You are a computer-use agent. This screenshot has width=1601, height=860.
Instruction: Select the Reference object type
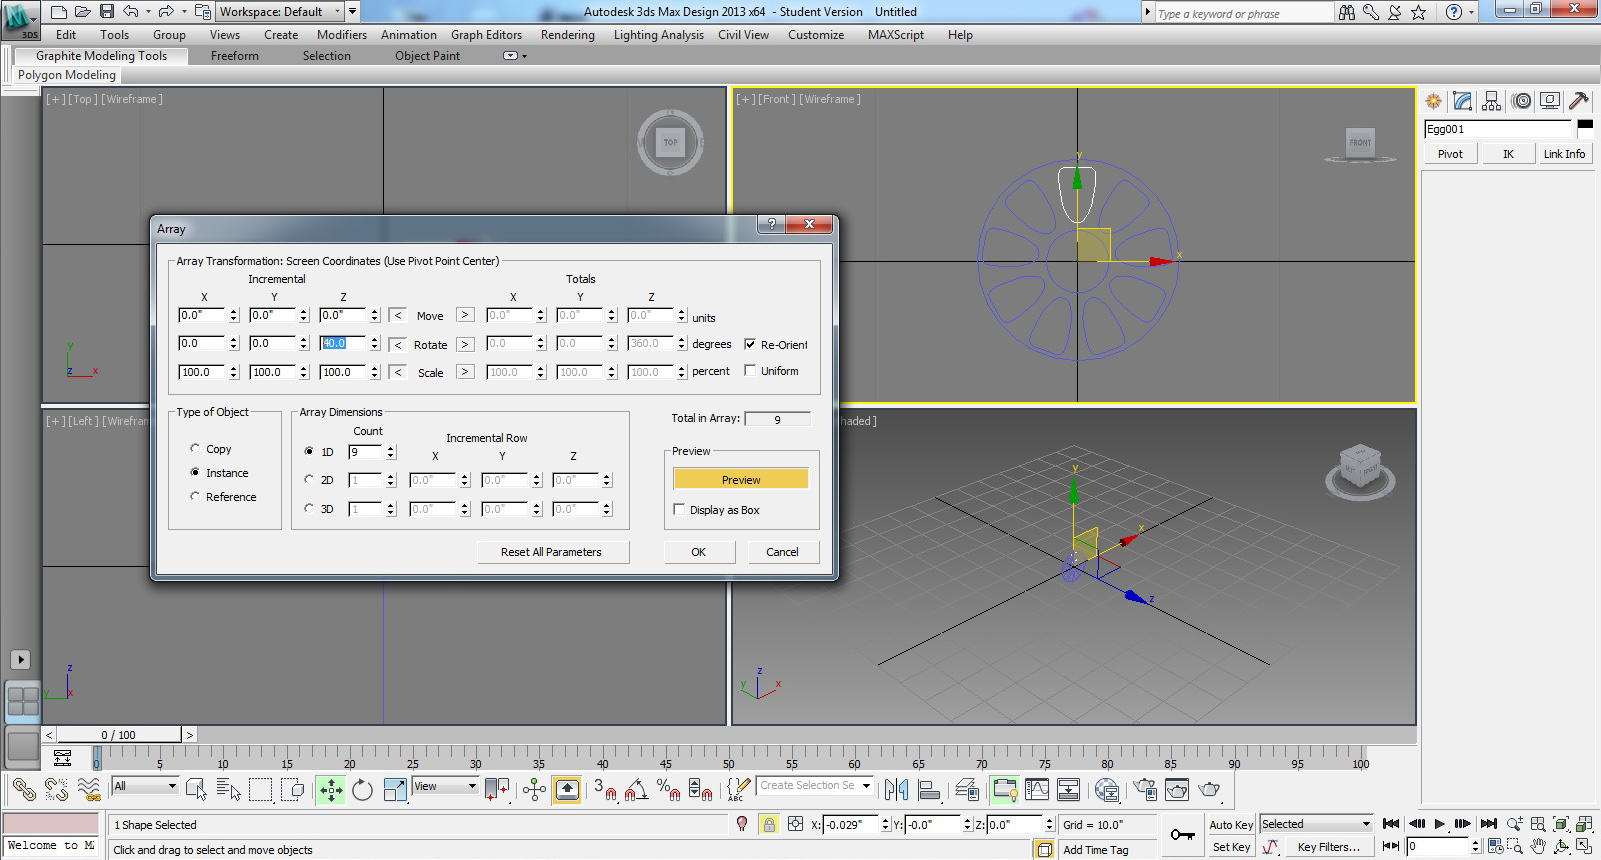tap(195, 497)
